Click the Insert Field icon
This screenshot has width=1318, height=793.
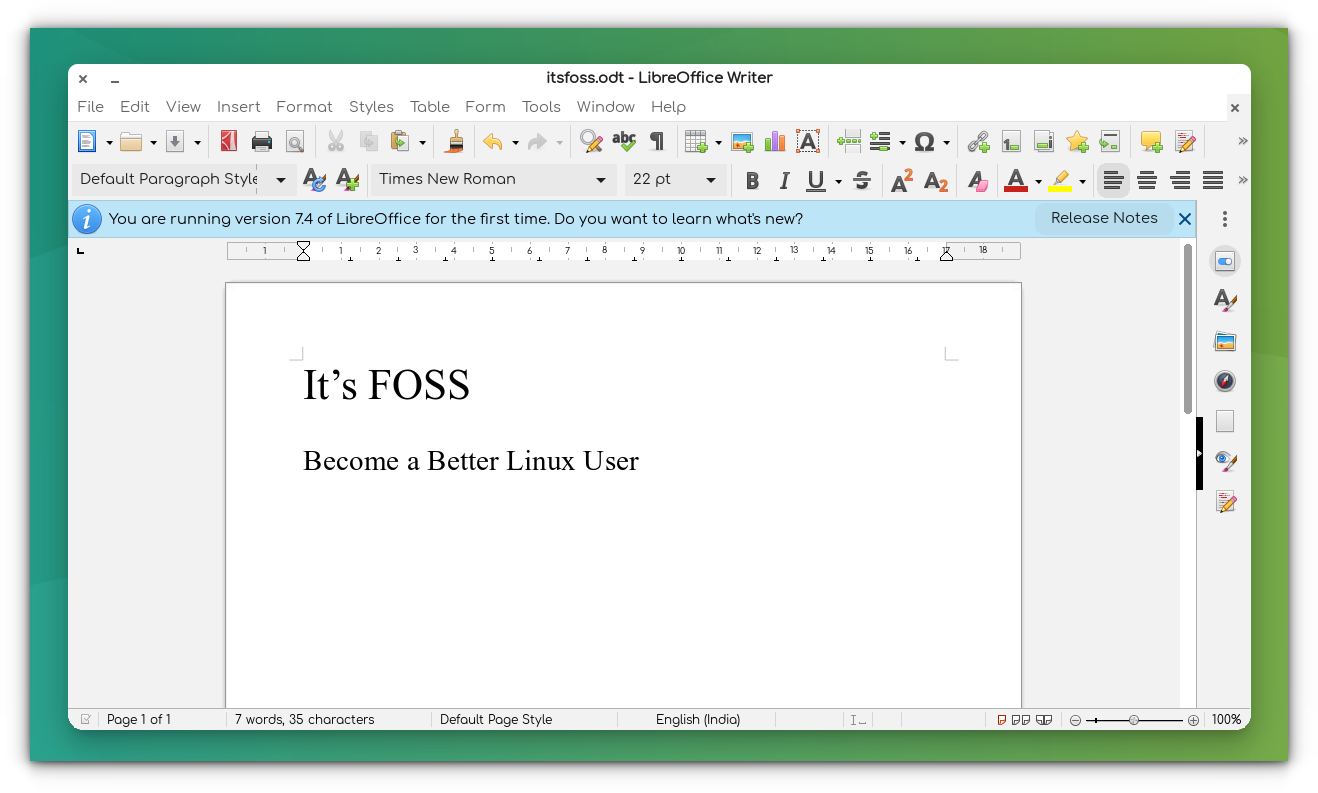click(880, 142)
